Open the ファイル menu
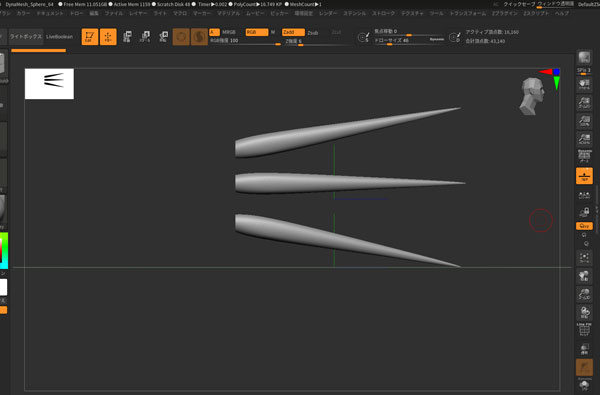The height and width of the screenshot is (395, 600). (114, 13)
